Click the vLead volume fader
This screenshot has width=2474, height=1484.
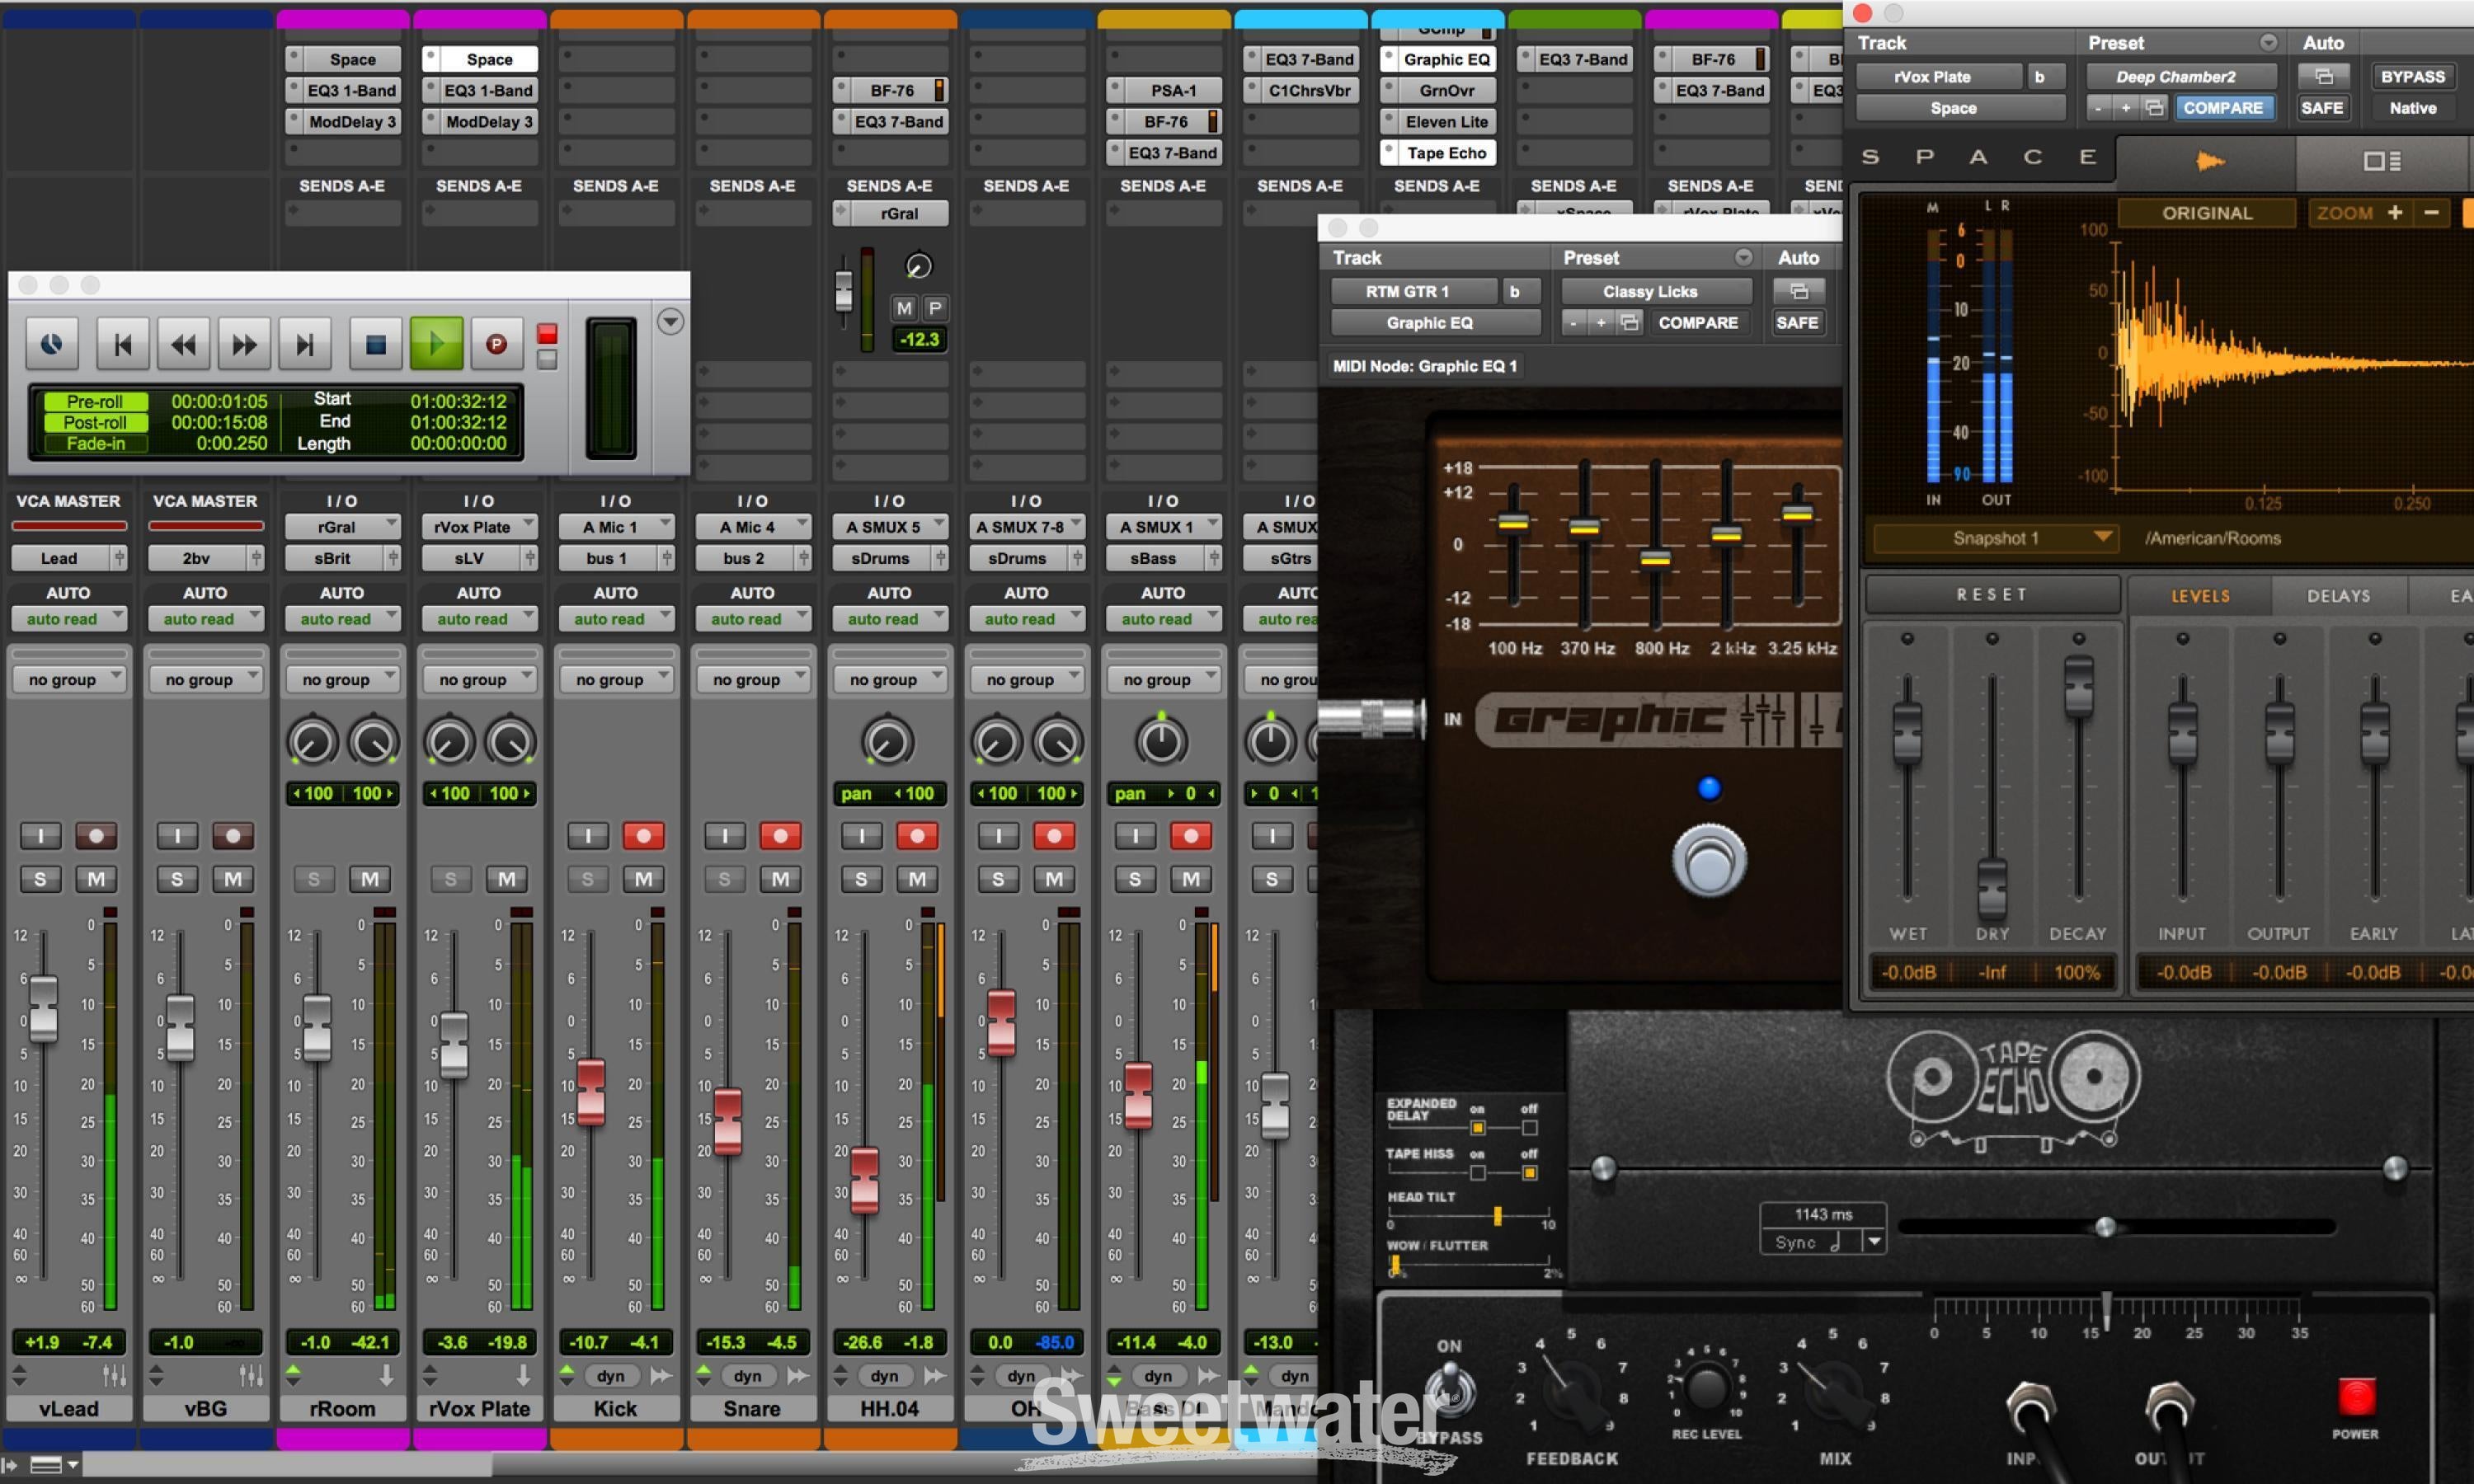tap(43, 1010)
